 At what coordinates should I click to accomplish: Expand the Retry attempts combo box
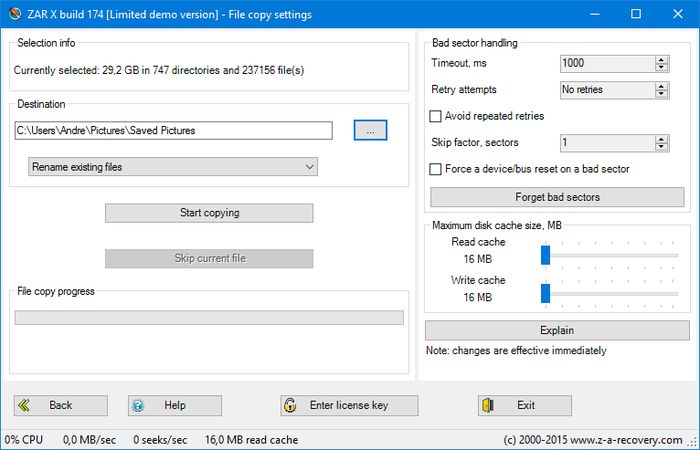tap(613, 90)
